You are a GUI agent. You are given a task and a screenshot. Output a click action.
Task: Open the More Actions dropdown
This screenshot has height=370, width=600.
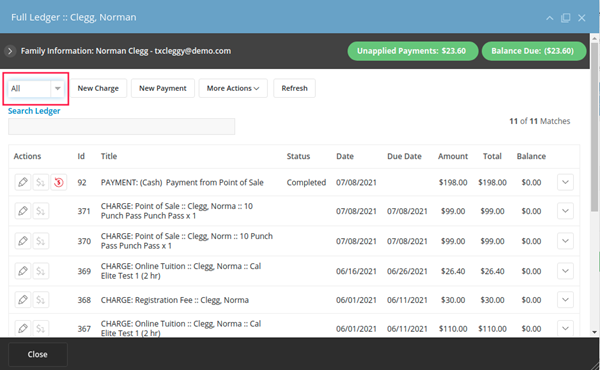pyautogui.click(x=233, y=88)
